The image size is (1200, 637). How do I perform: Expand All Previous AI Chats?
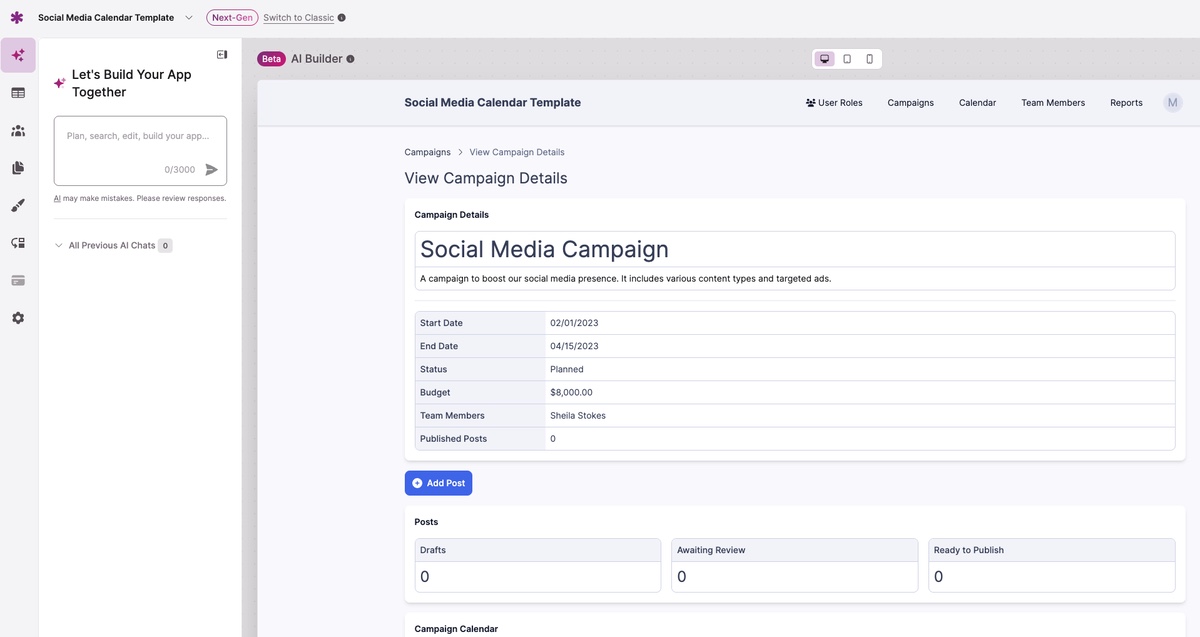coord(111,245)
